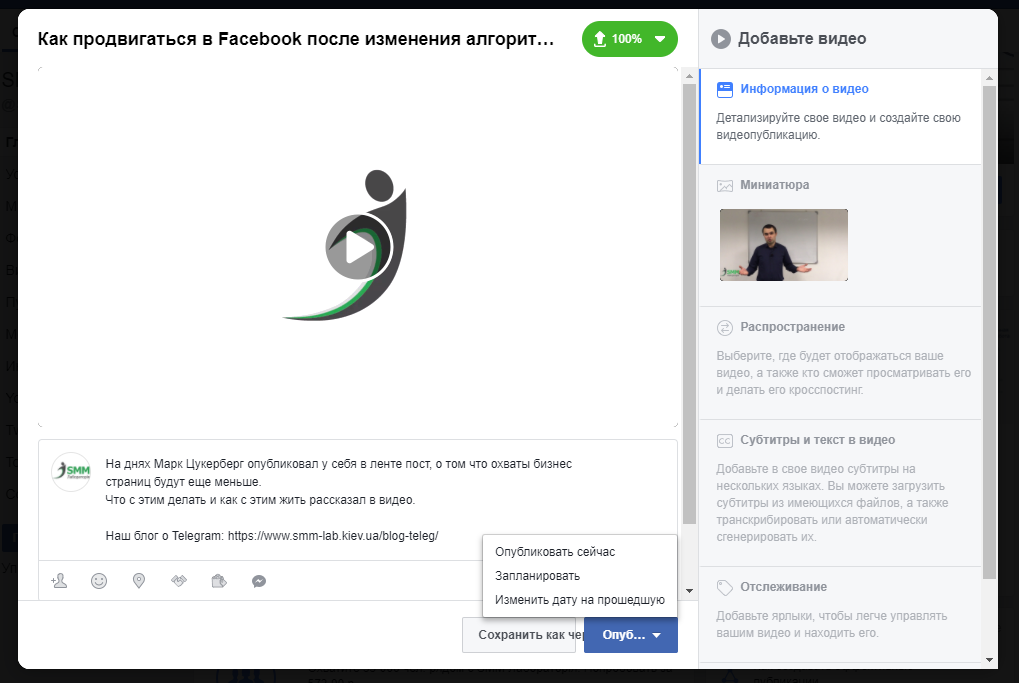Viewport: 1019px width, 683px height.
Task: Choose Изменить дату на прошедшую option
Action: [x=580, y=600]
